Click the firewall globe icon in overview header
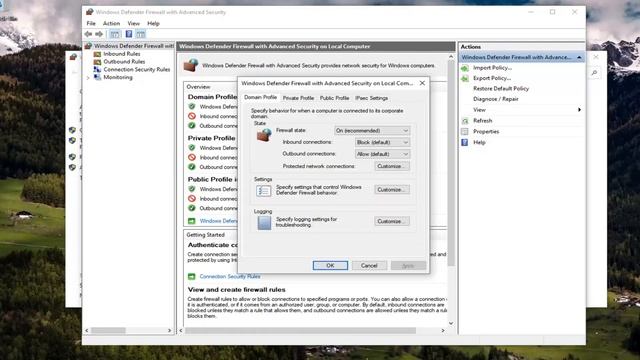This screenshot has height=360, width=640. [191, 65]
